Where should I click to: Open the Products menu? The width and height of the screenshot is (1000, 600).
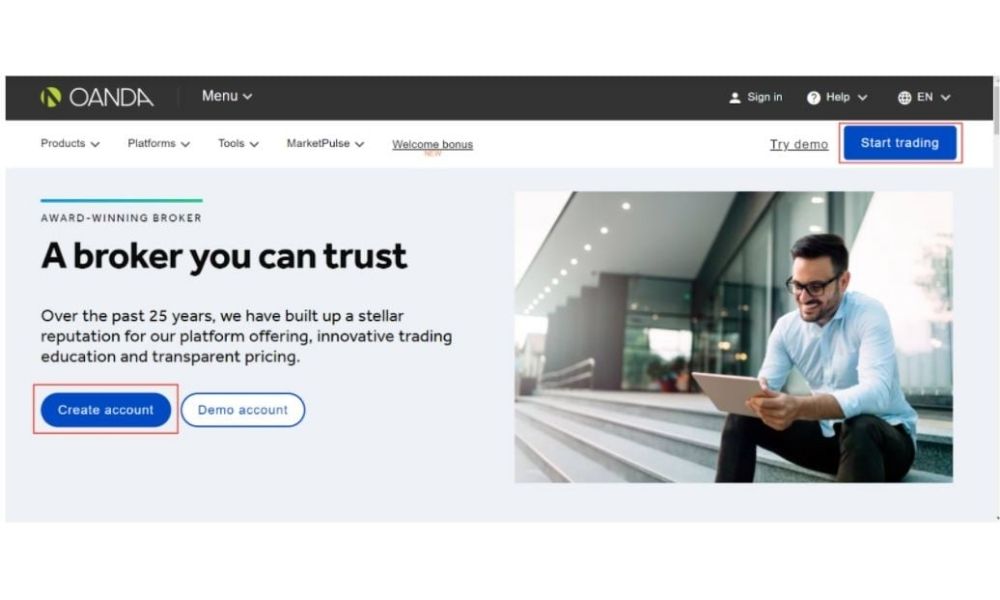click(x=70, y=143)
